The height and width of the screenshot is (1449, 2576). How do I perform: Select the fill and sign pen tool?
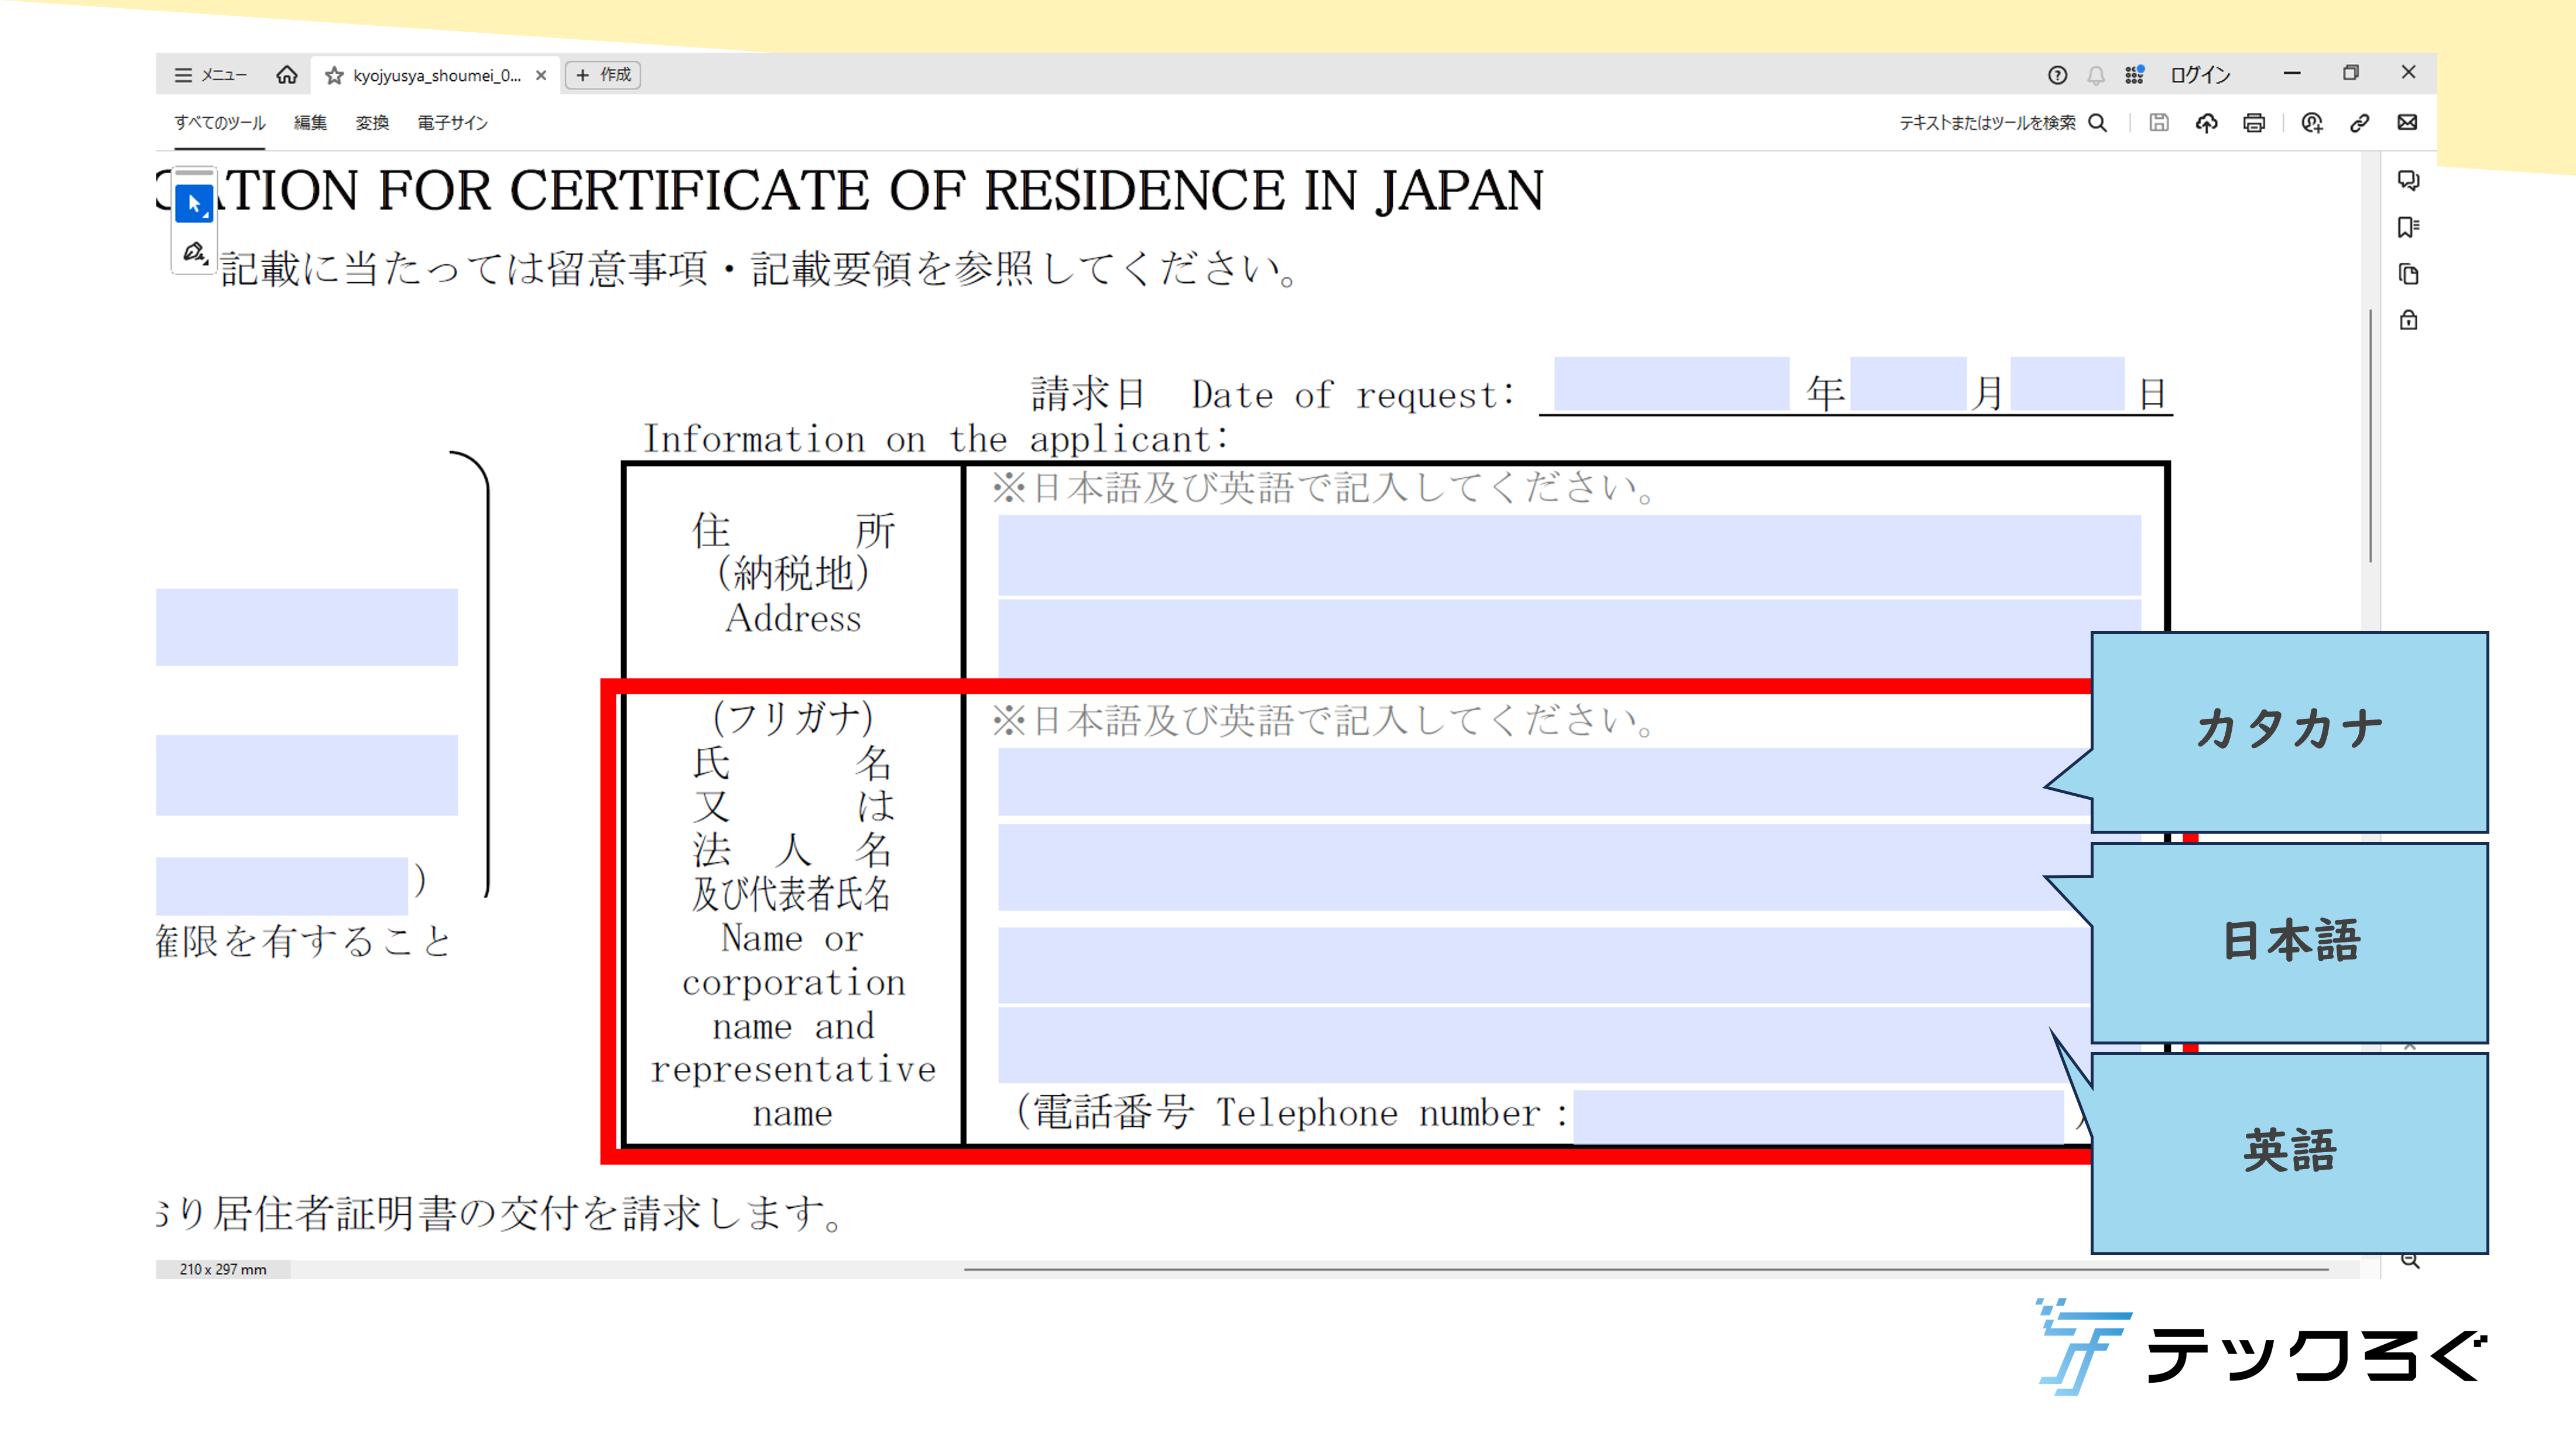194,252
